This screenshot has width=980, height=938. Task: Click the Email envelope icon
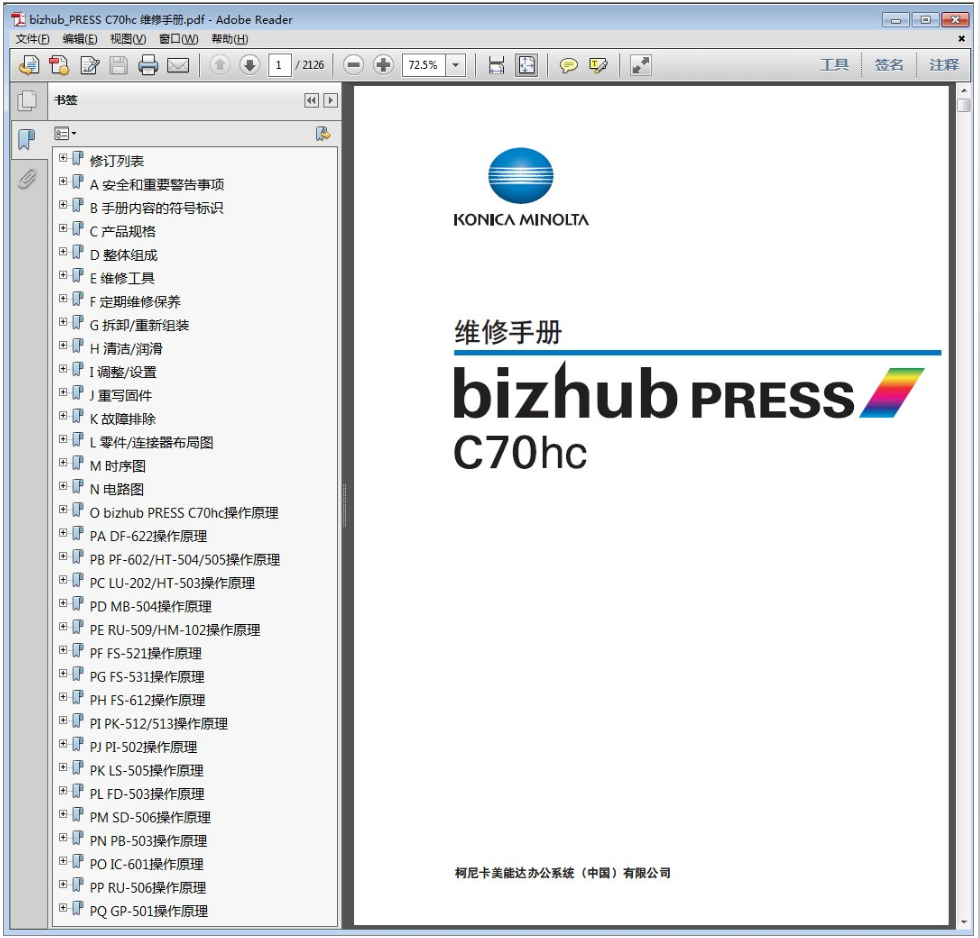point(178,65)
